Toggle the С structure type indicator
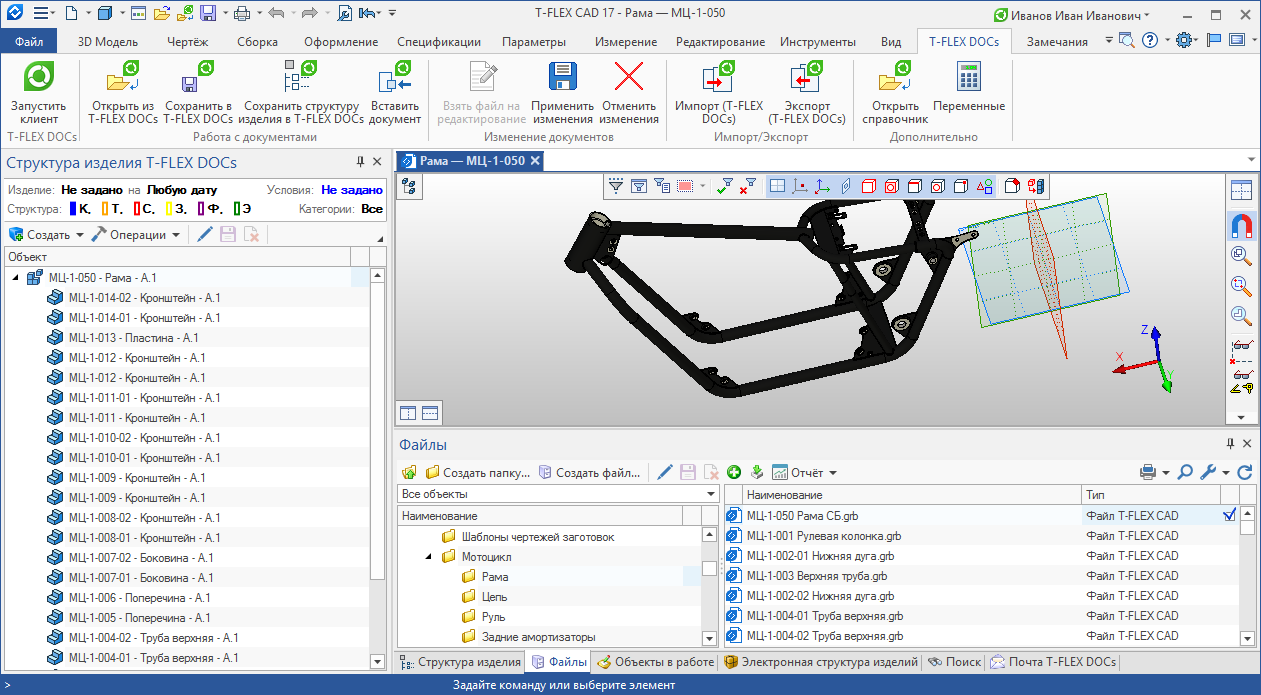Viewport: 1261px width, 695px height. coord(144,209)
